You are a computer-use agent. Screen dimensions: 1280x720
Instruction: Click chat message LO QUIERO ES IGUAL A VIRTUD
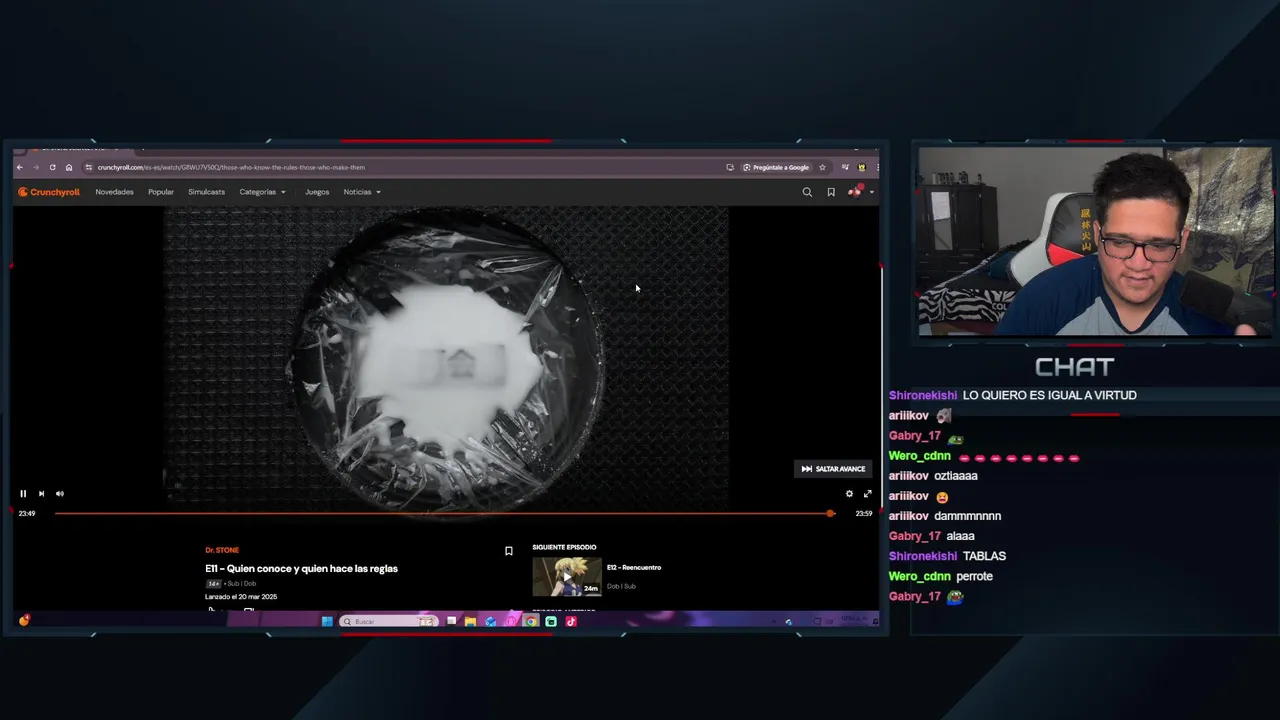(x=1049, y=395)
